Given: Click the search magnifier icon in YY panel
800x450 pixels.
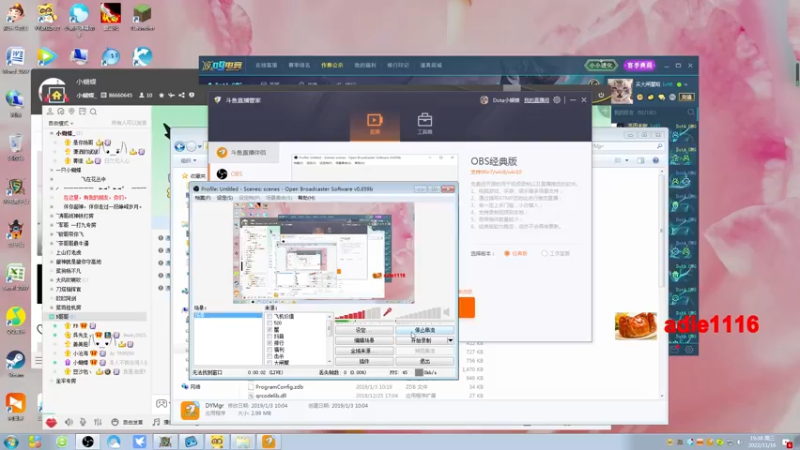Looking at the screenshot, I should 93,112.
